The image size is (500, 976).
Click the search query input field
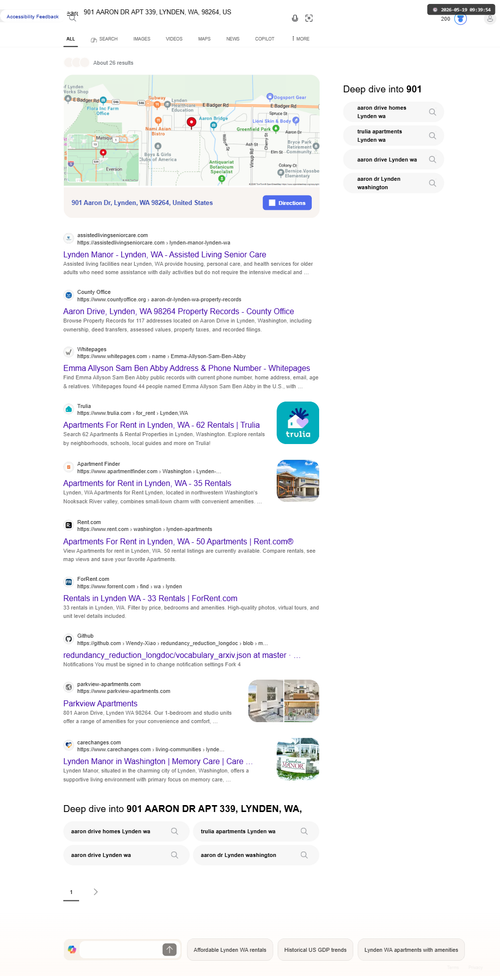coord(184,12)
